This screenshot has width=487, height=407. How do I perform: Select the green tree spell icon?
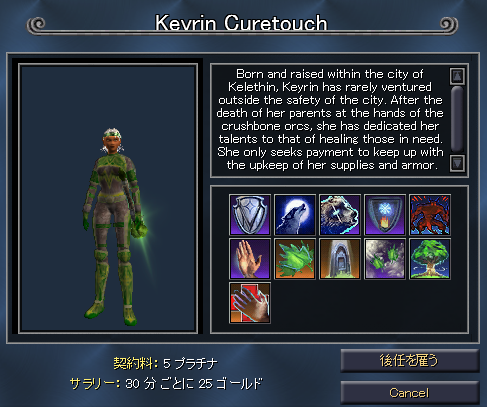coord(430,259)
